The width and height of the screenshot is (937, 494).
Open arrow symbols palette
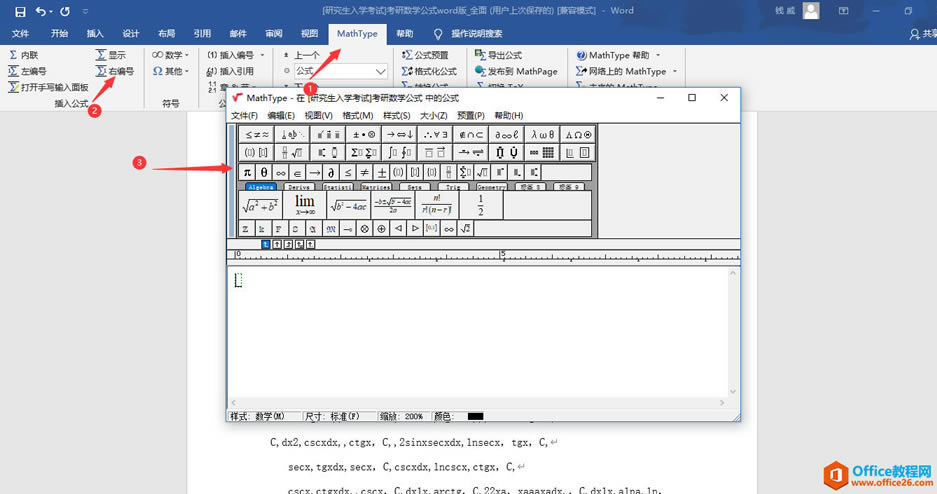coord(399,134)
